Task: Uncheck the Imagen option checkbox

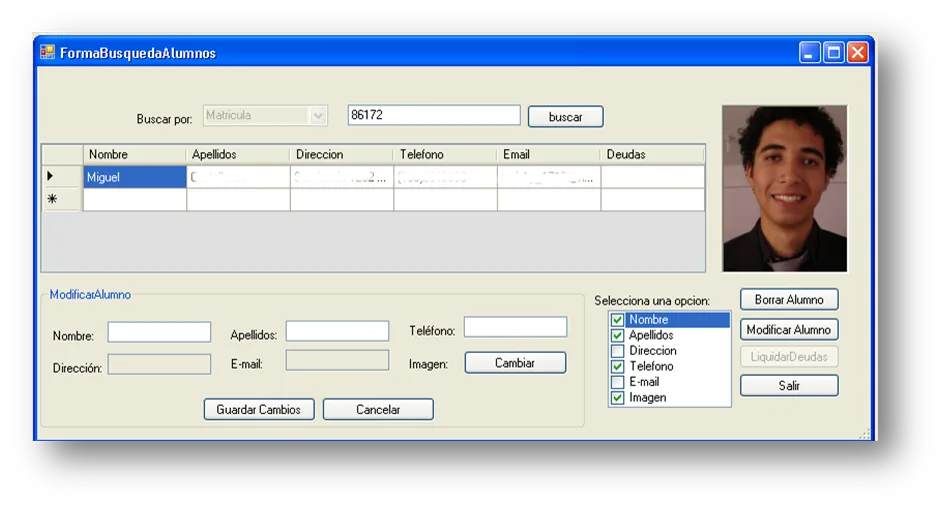Action: coord(617,398)
